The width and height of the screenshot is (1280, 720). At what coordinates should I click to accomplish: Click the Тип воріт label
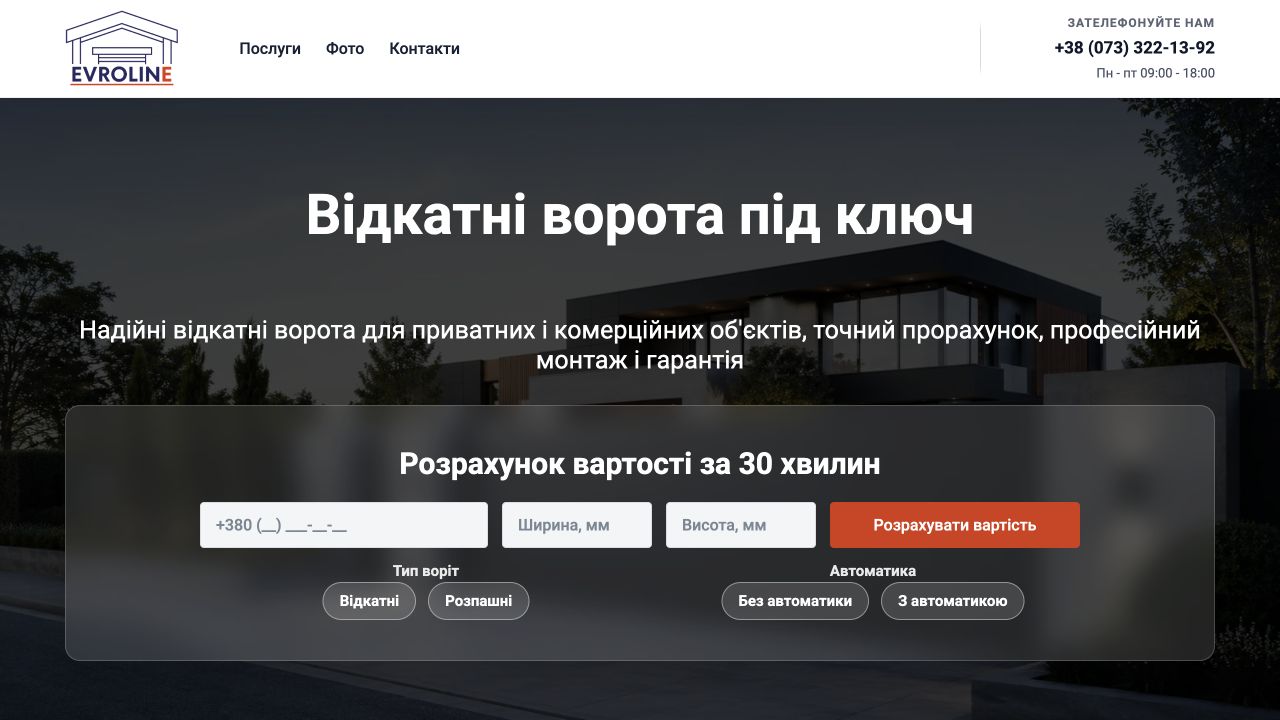coord(426,571)
